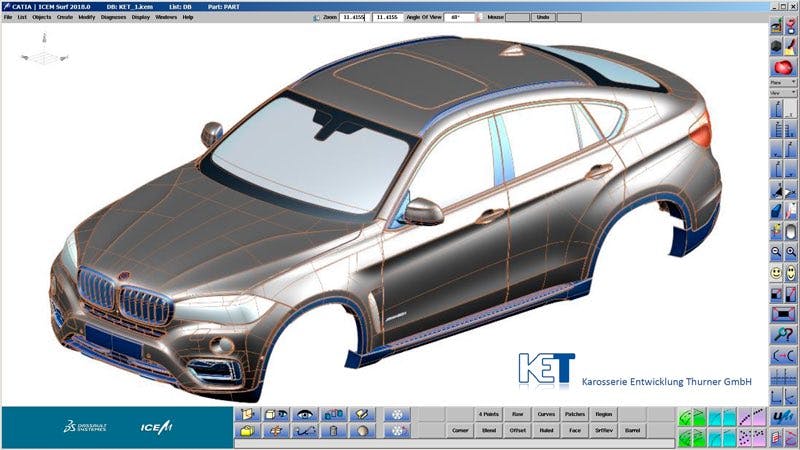The width and height of the screenshot is (800, 450).
Task: Click the white oval shape icon
Action: point(790,231)
